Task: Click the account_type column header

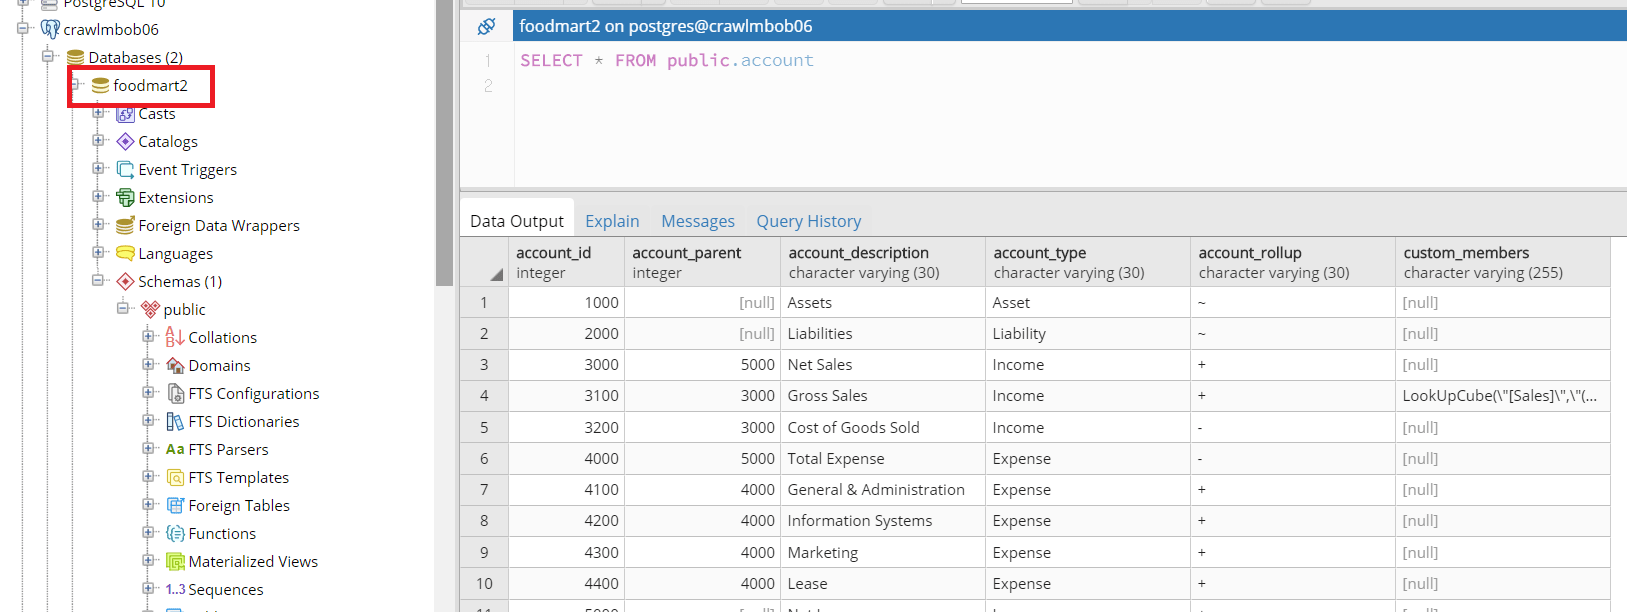Action: point(1088,262)
